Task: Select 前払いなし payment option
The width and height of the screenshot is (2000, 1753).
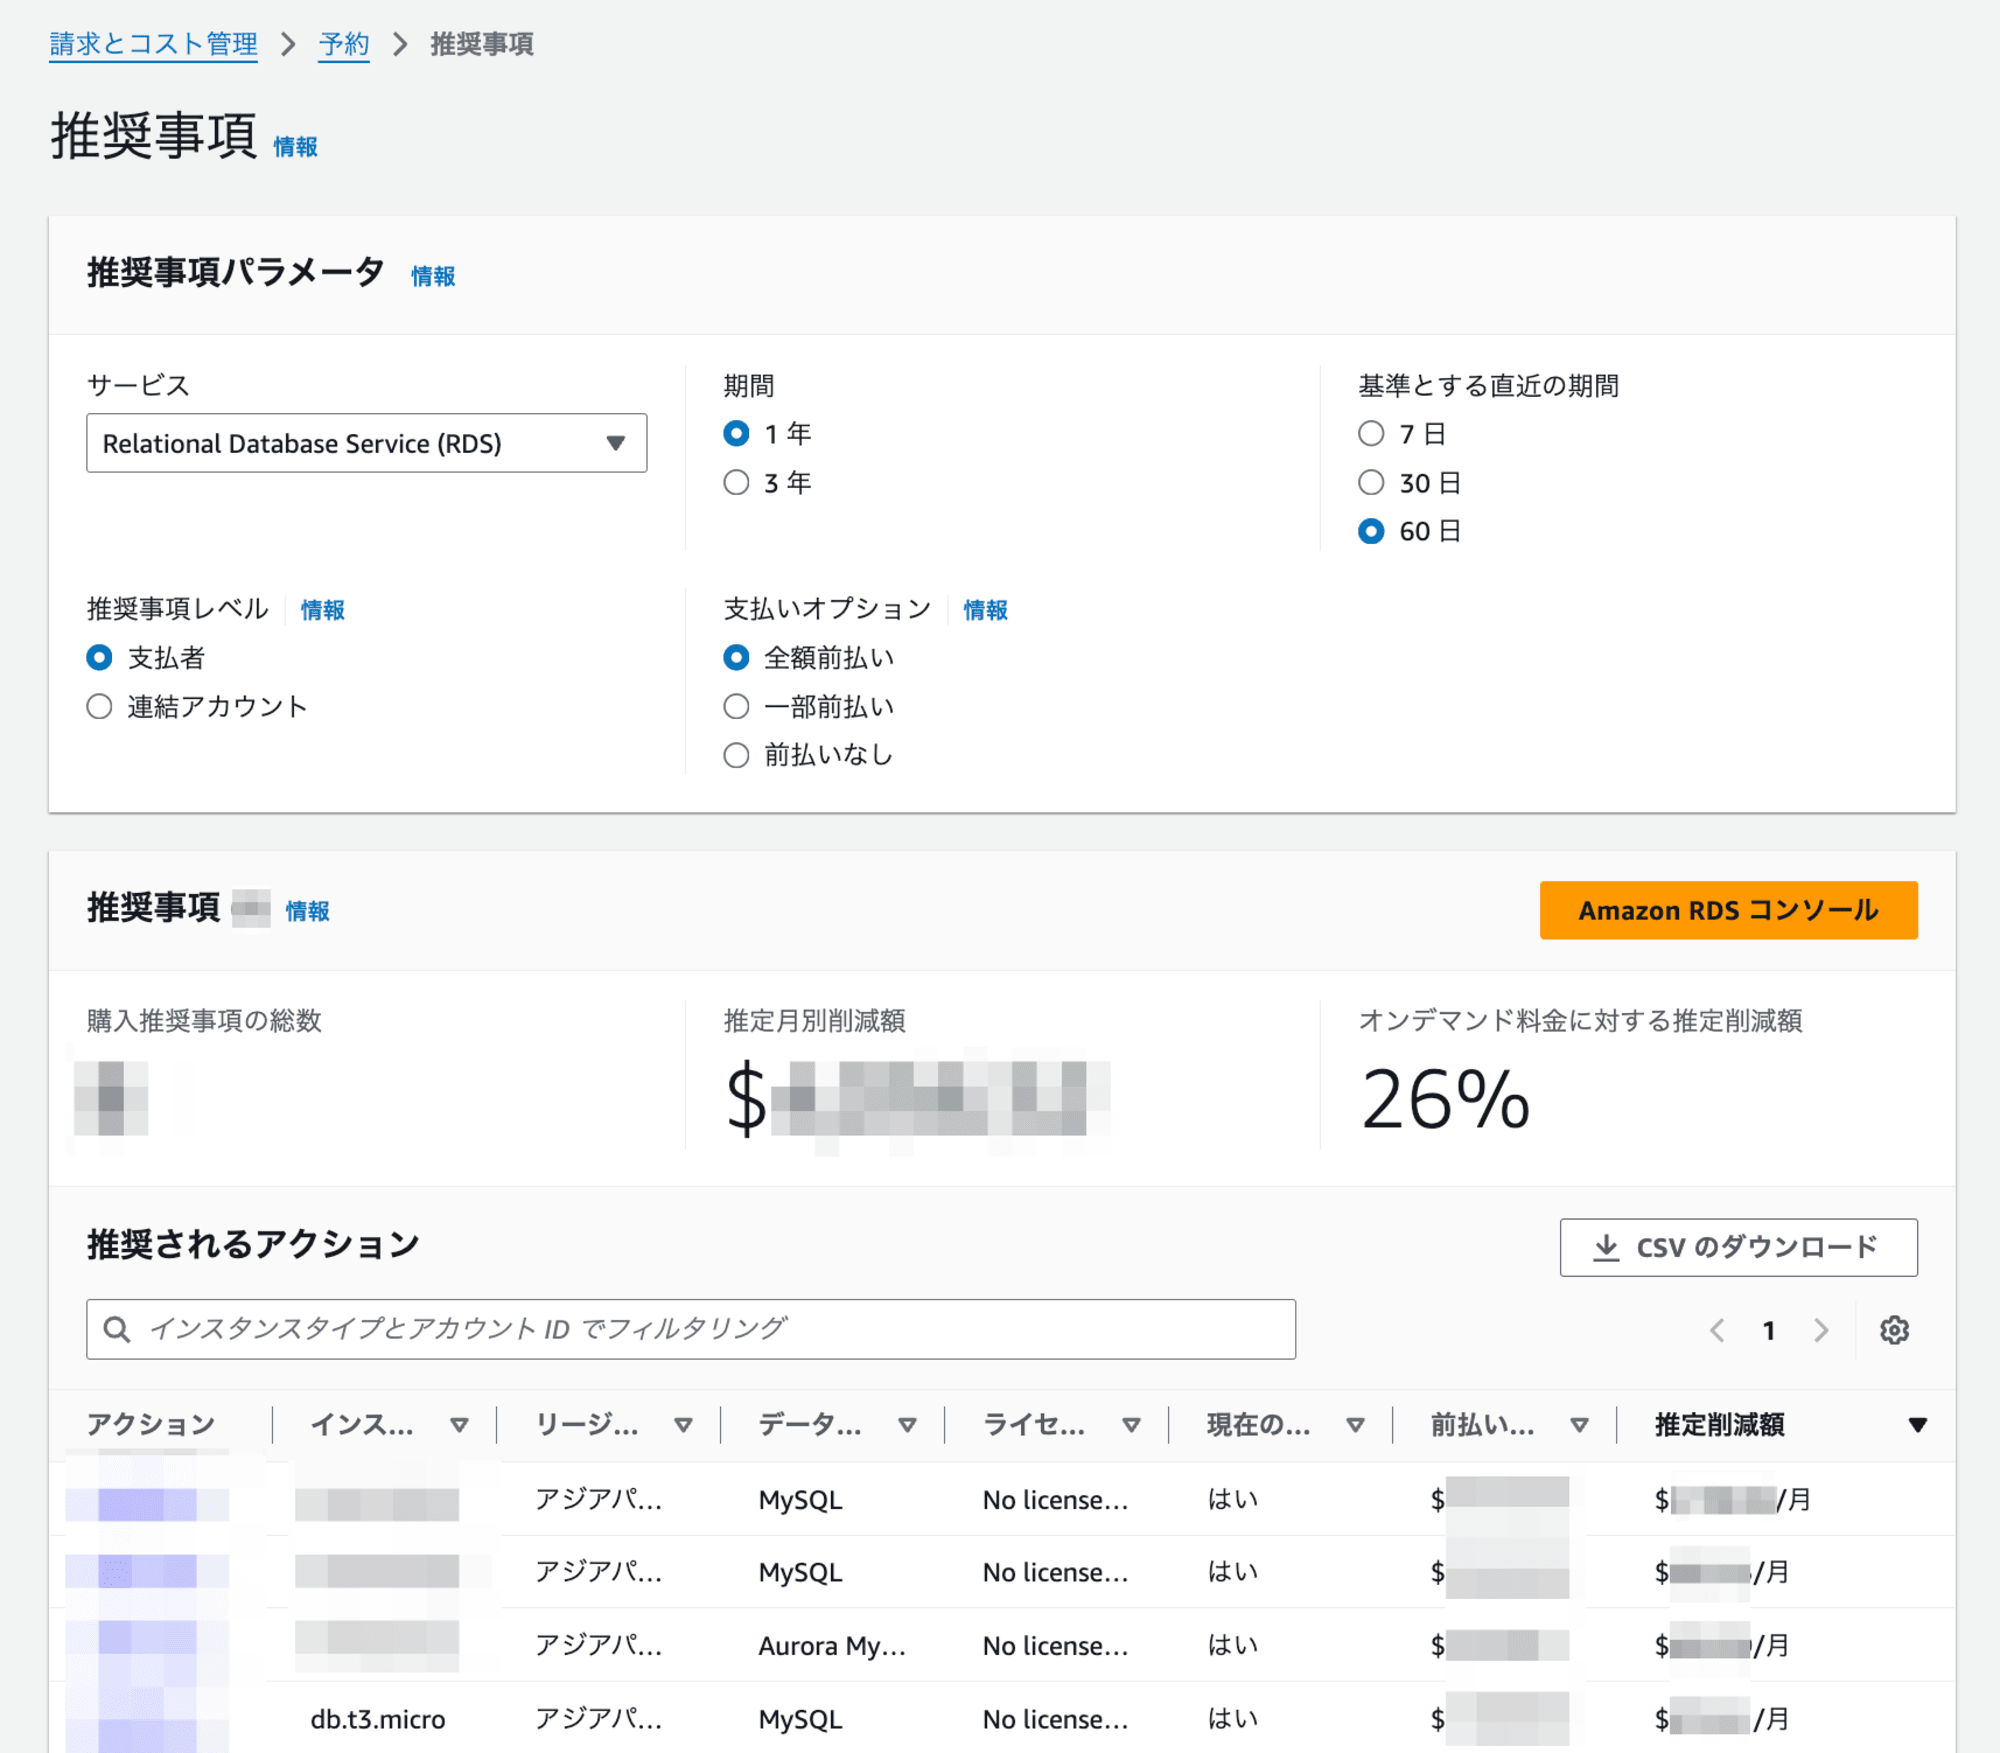Action: click(736, 755)
